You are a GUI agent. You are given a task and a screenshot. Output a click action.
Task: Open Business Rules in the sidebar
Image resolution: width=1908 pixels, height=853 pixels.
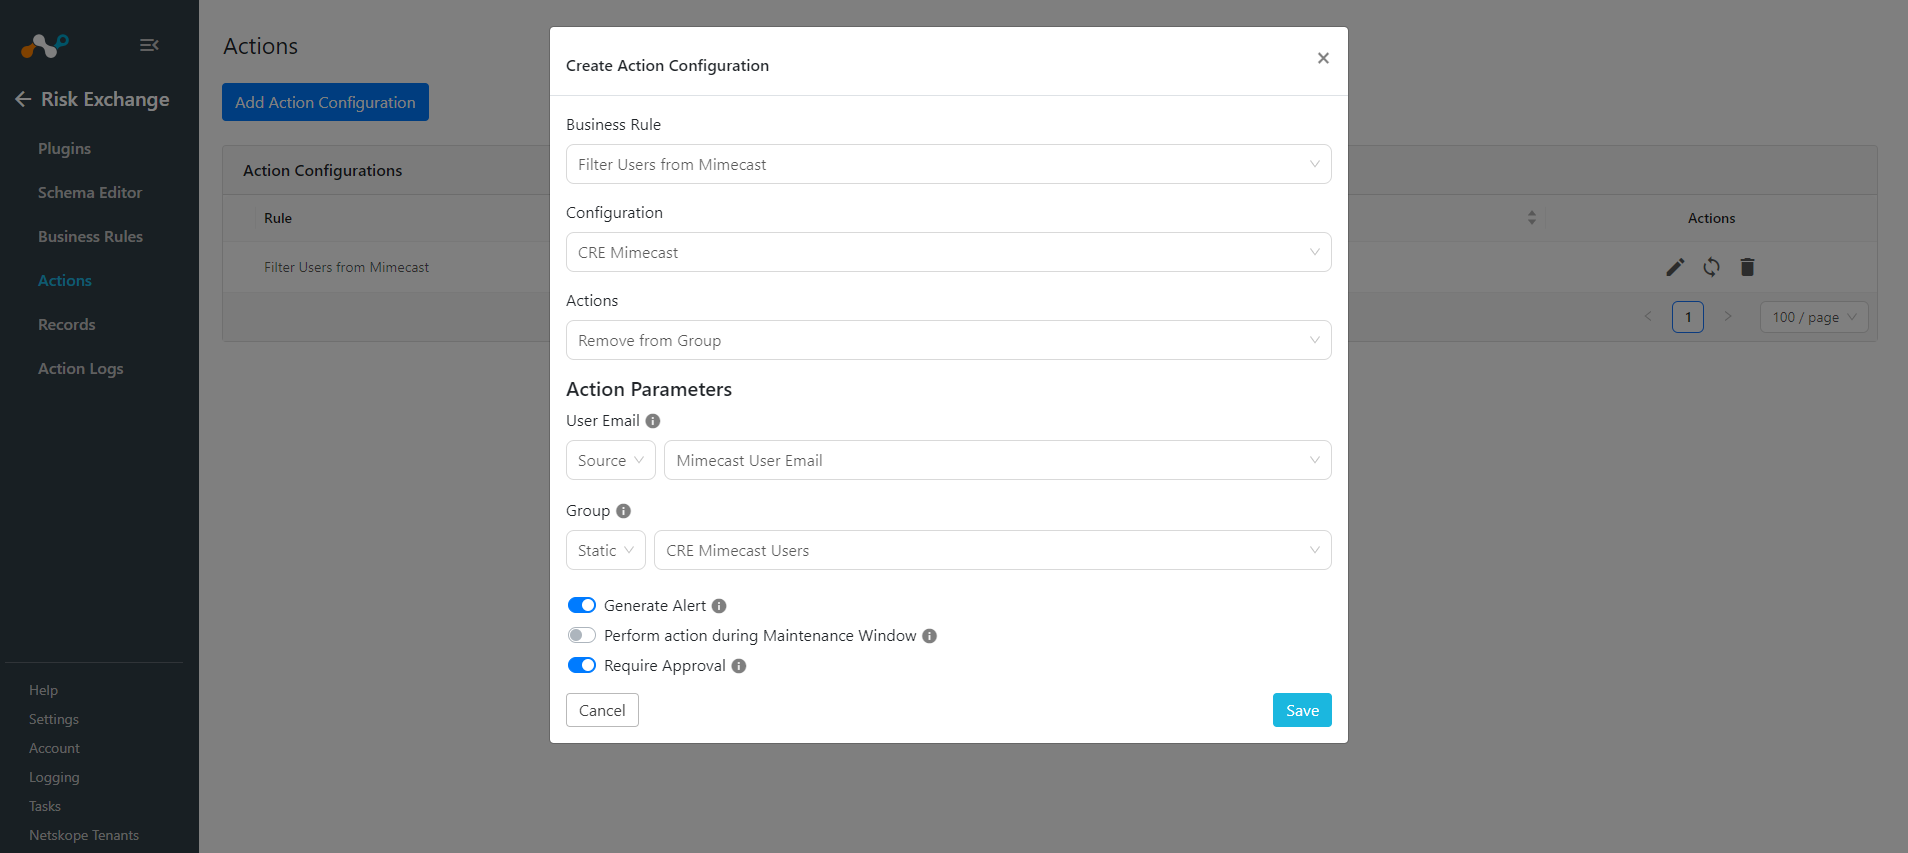pos(90,237)
